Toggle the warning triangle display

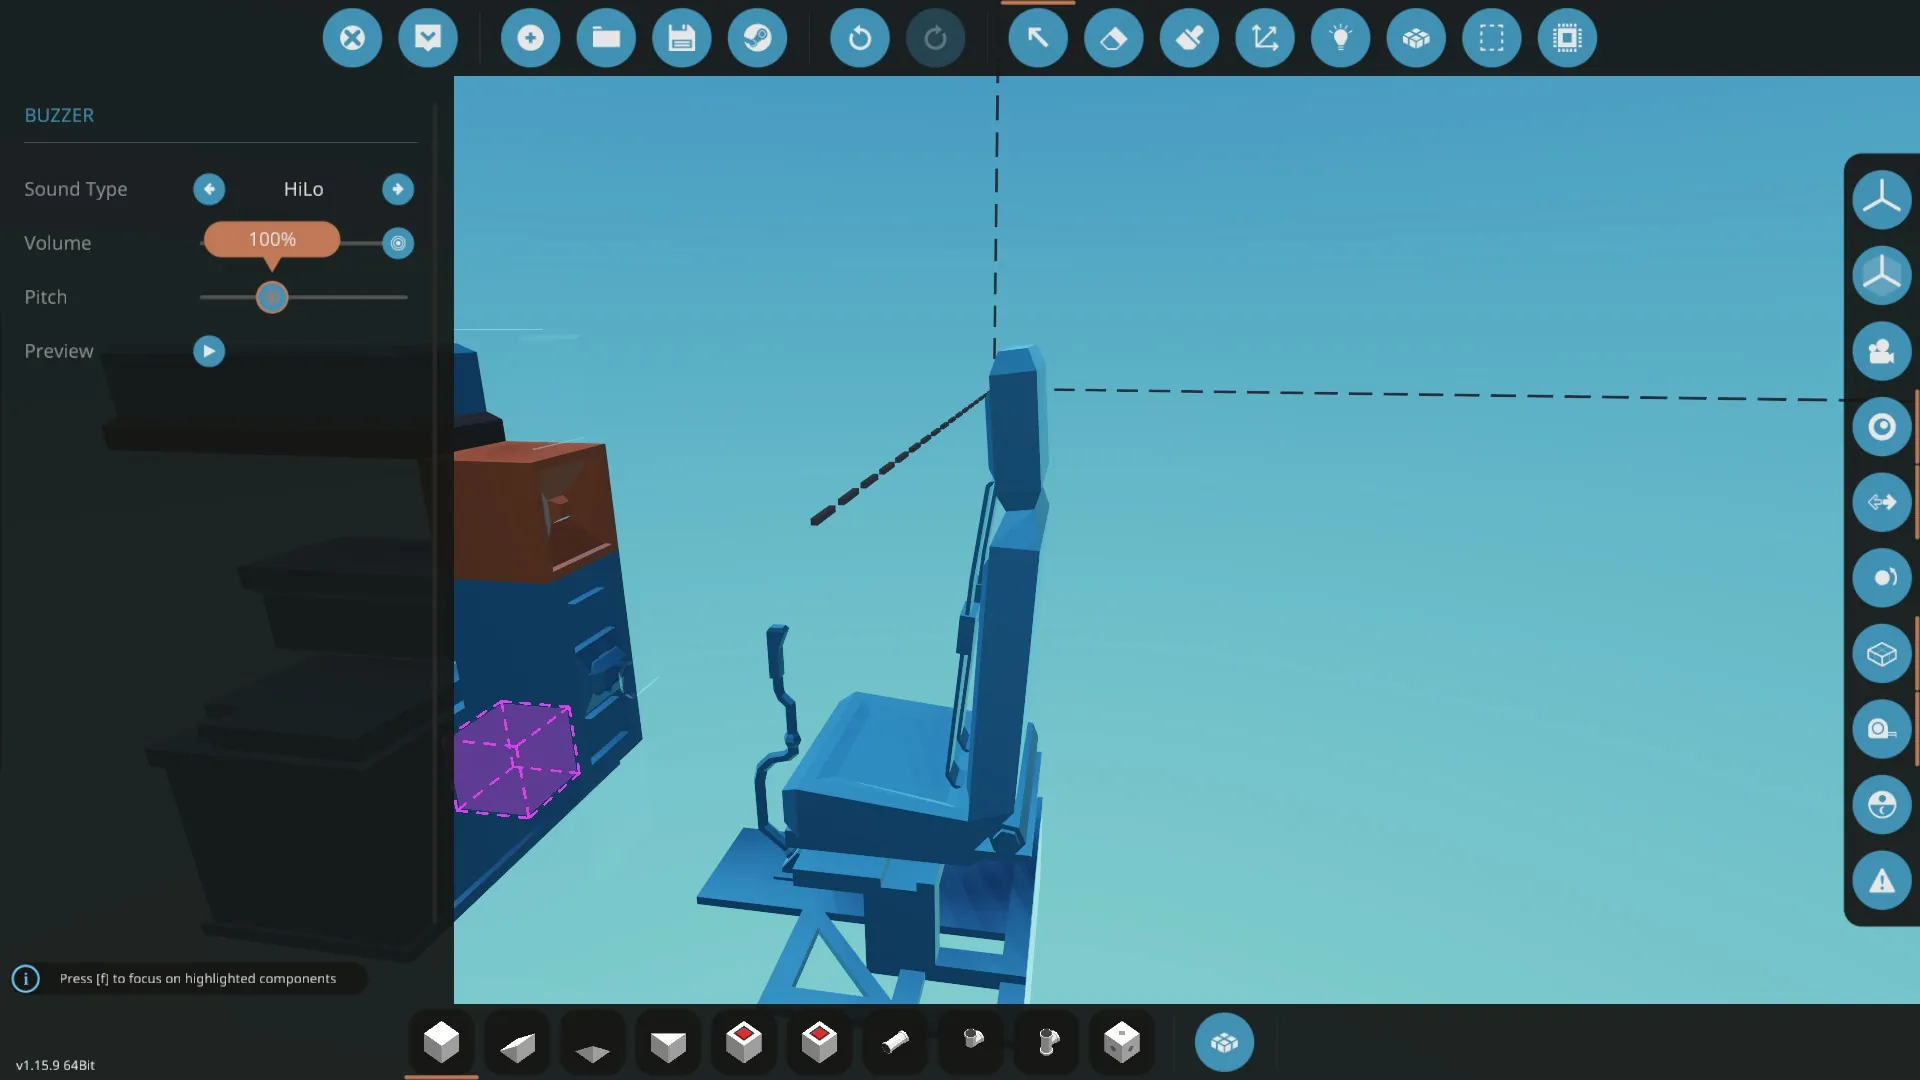pyautogui.click(x=1881, y=881)
